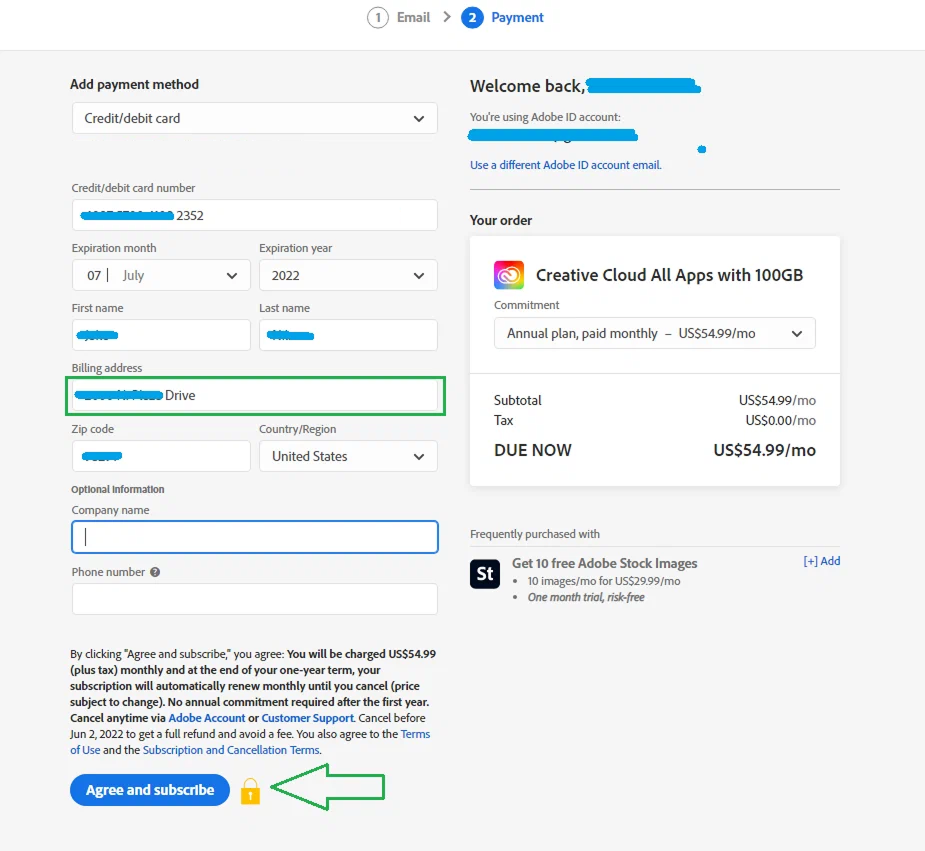Focus the Company name field
Image resolution: width=925 pixels, height=851 pixels.
(255, 537)
